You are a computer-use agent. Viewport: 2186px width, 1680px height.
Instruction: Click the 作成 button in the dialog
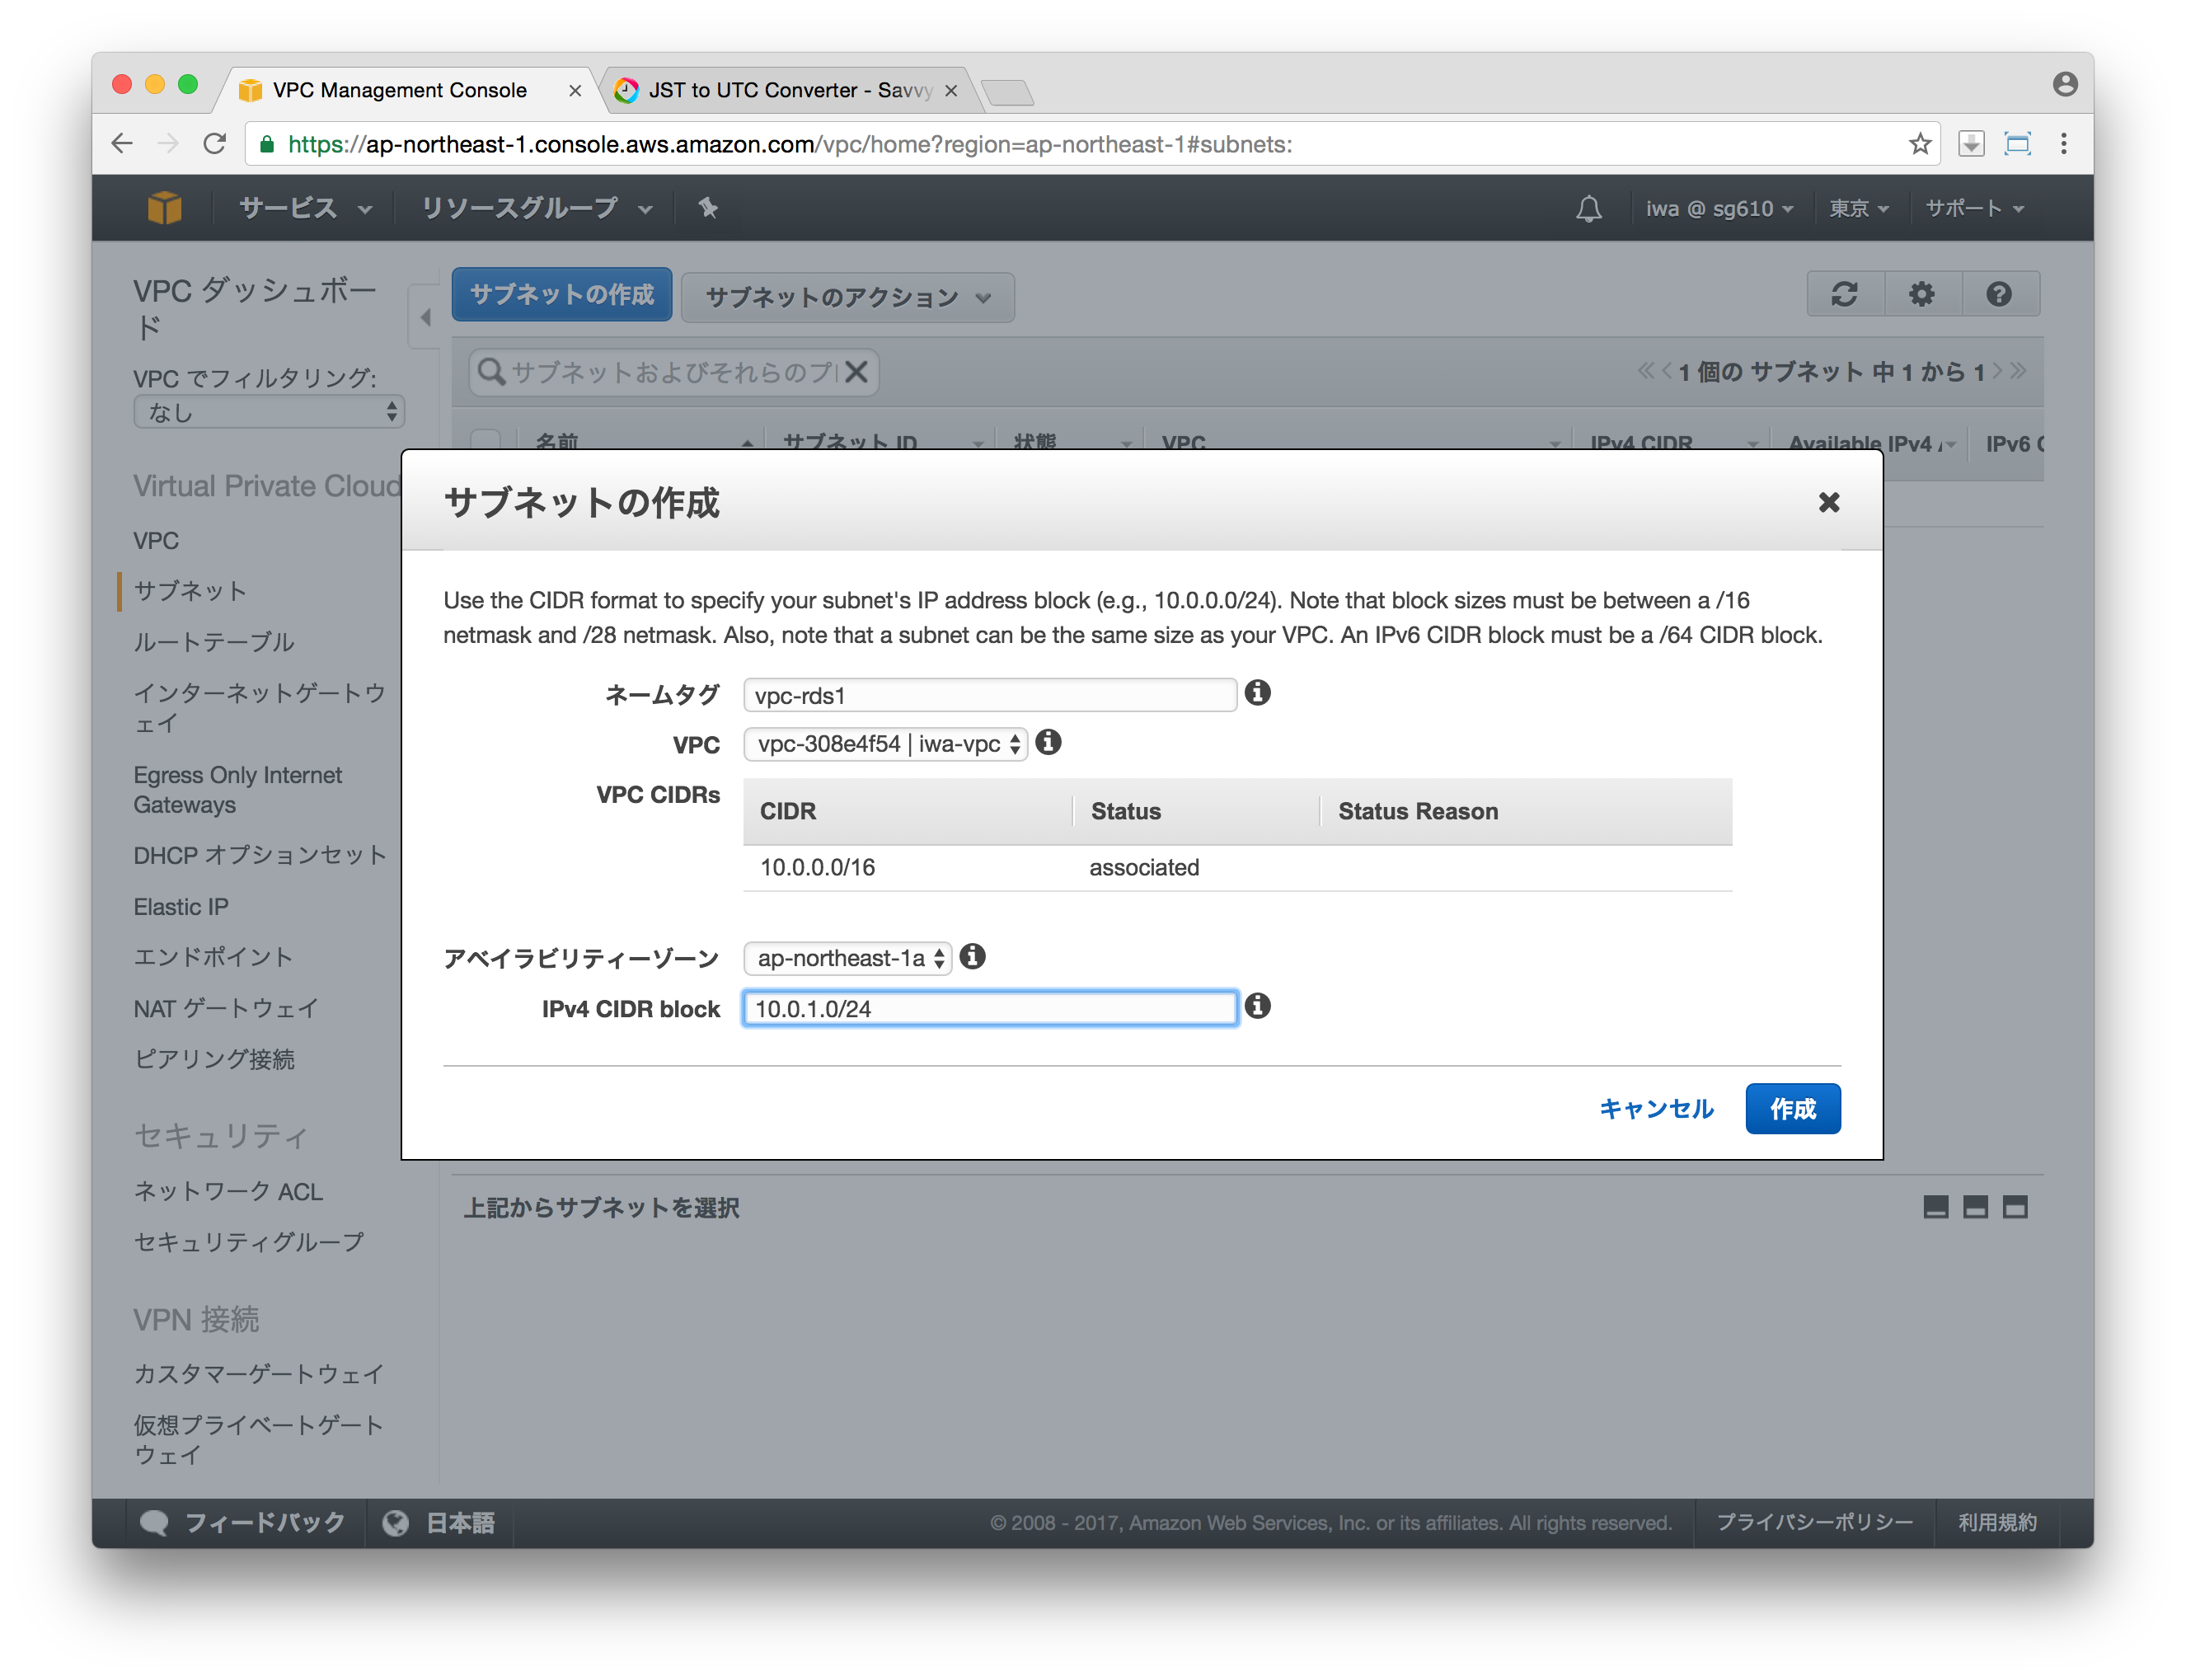(x=1792, y=1108)
